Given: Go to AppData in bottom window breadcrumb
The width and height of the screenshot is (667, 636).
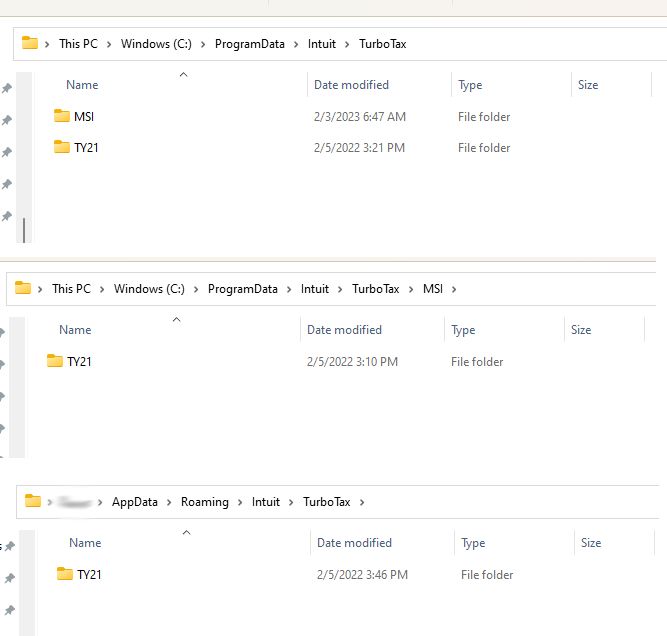Looking at the screenshot, I should point(135,502).
